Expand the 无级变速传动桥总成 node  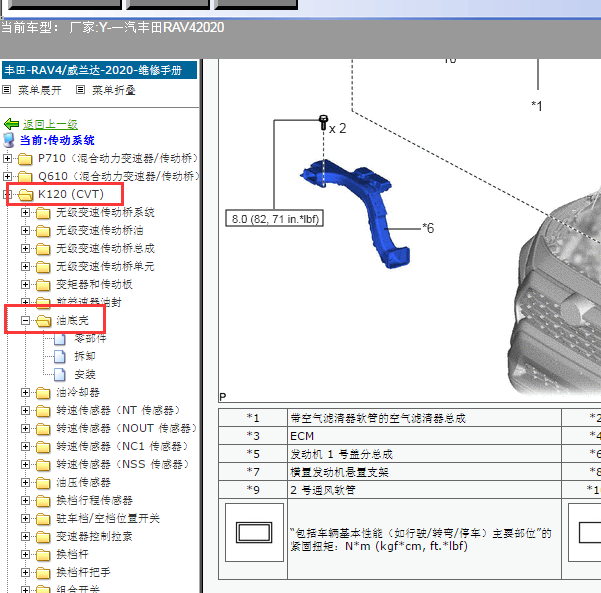click(x=25, y=248)
